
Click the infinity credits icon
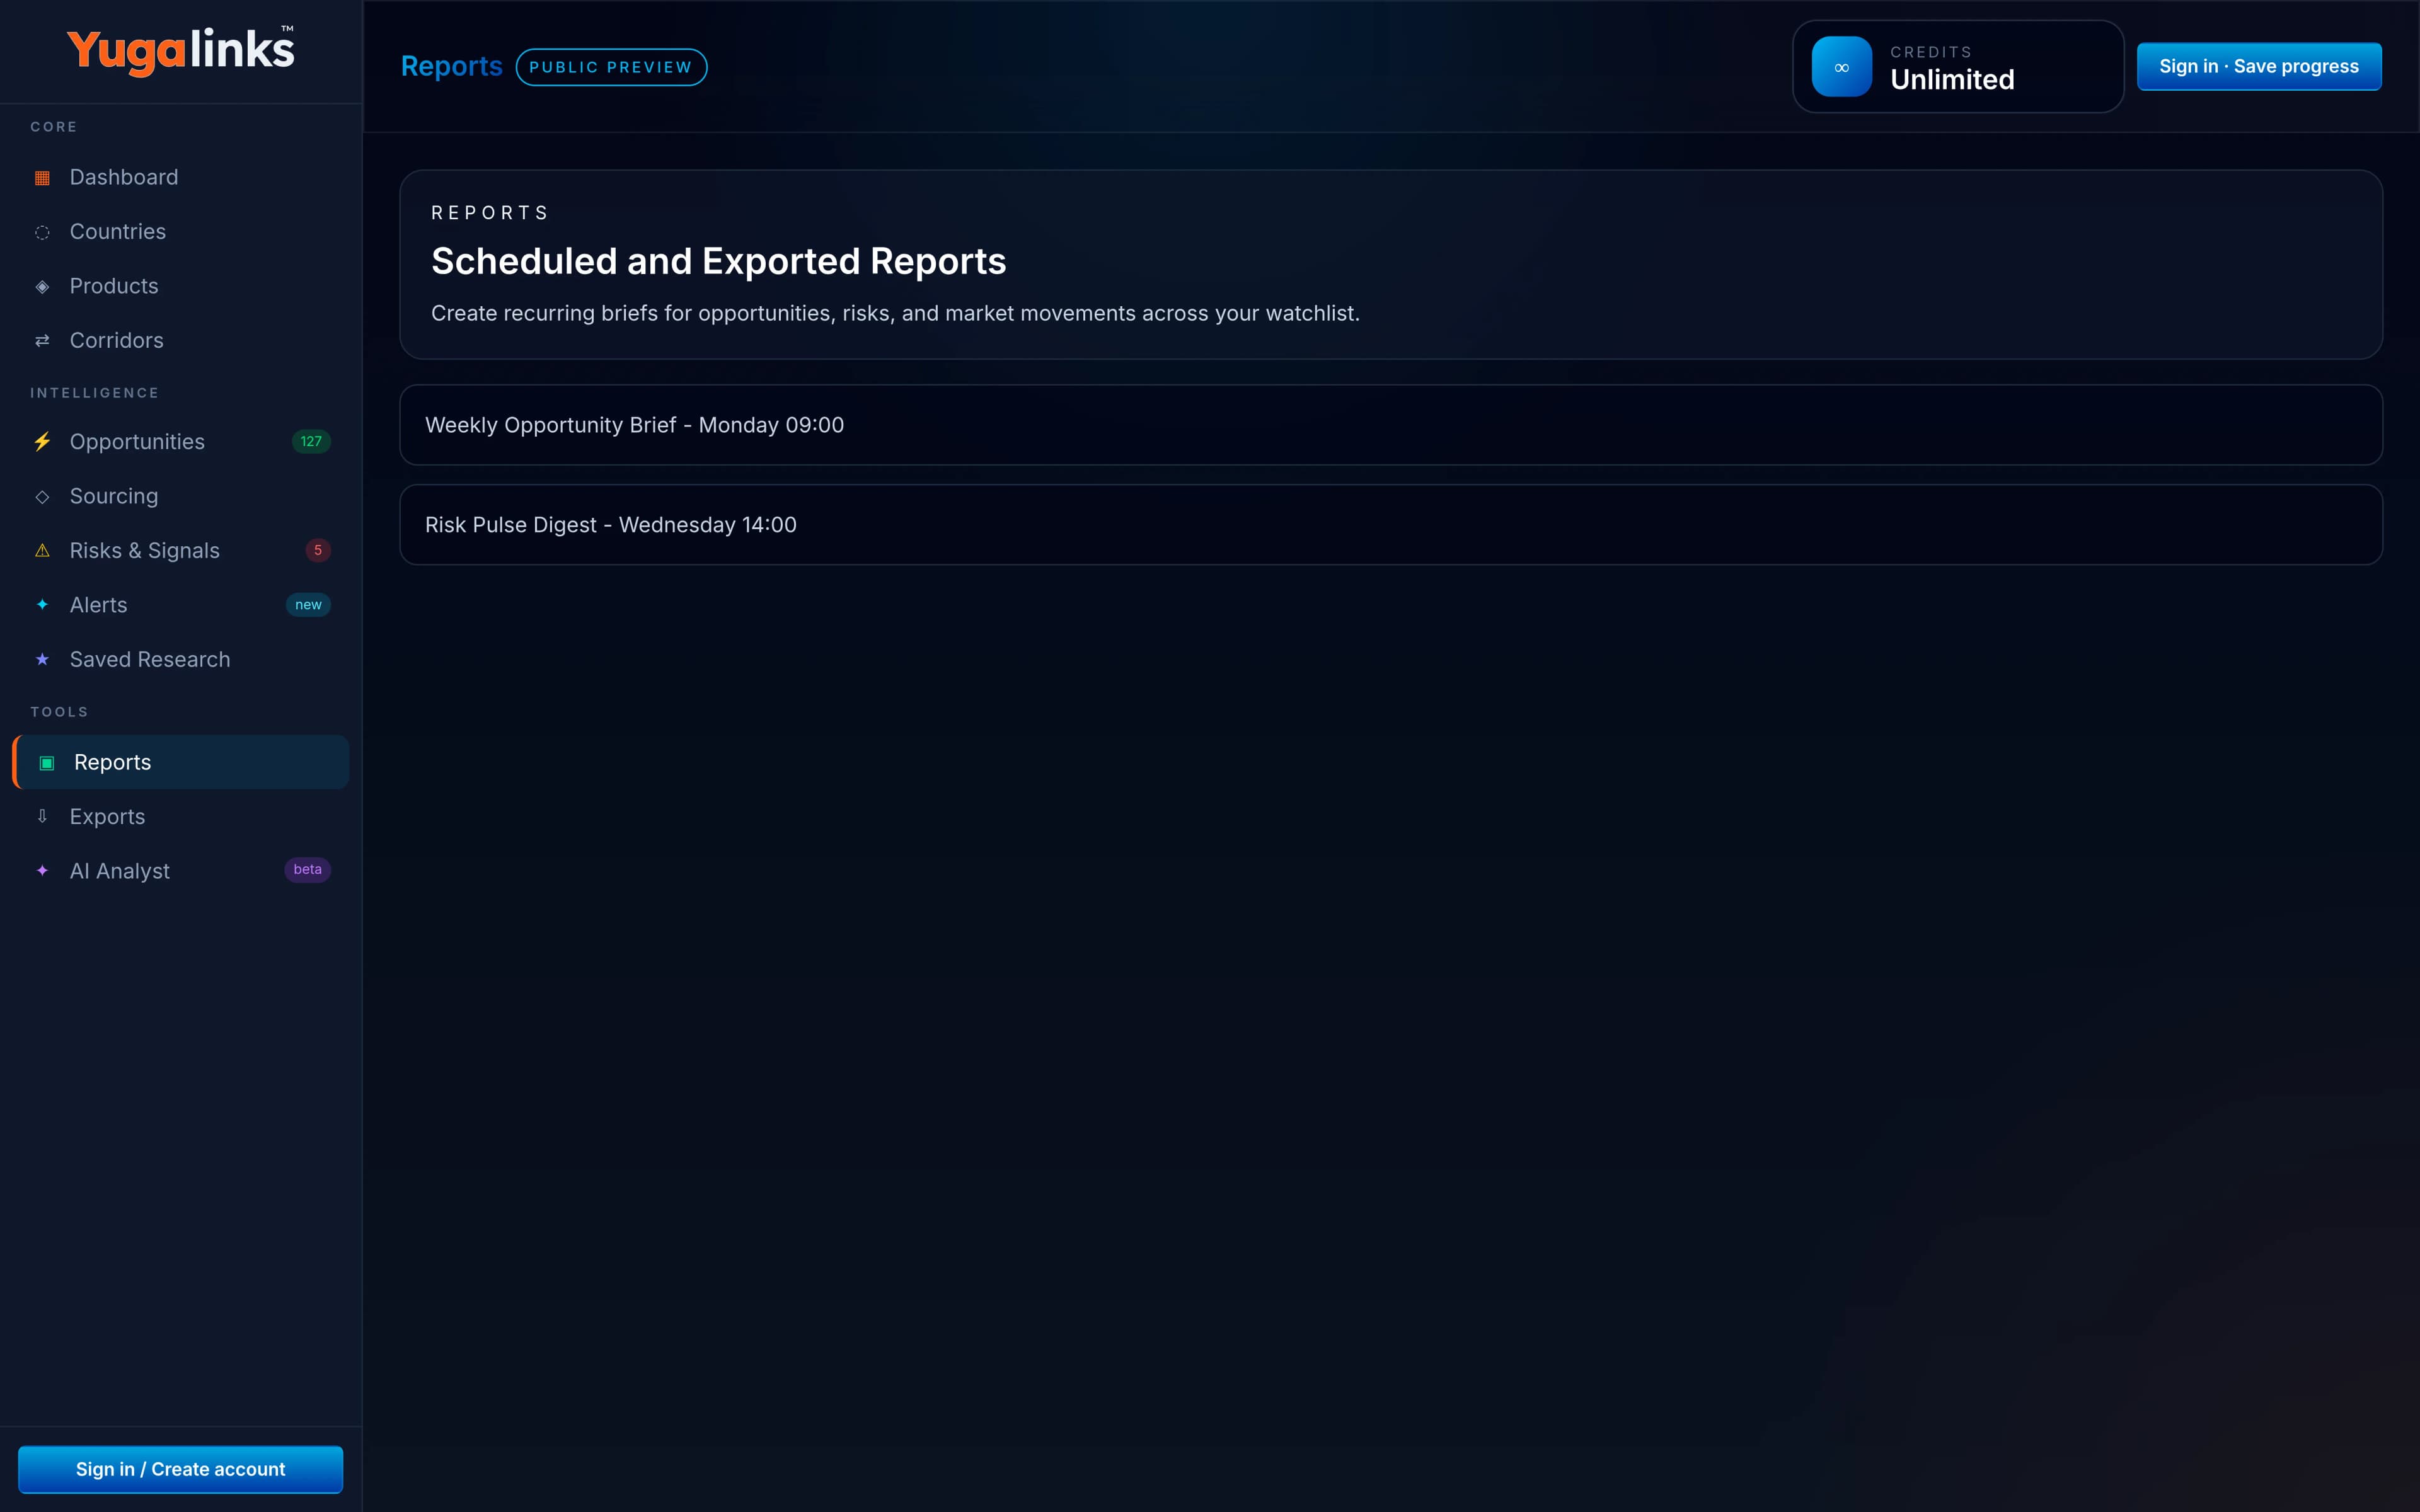[1841, 67]
